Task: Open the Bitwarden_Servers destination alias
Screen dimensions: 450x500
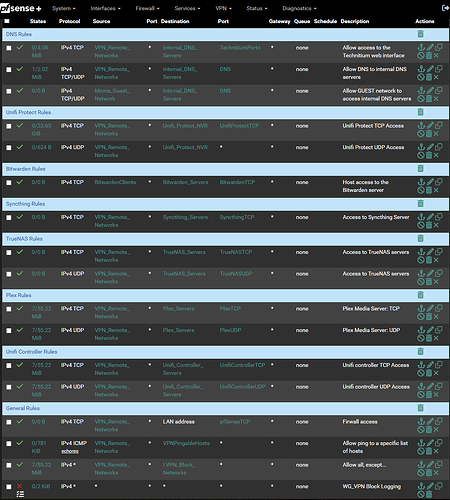Action: coord(185,182)
